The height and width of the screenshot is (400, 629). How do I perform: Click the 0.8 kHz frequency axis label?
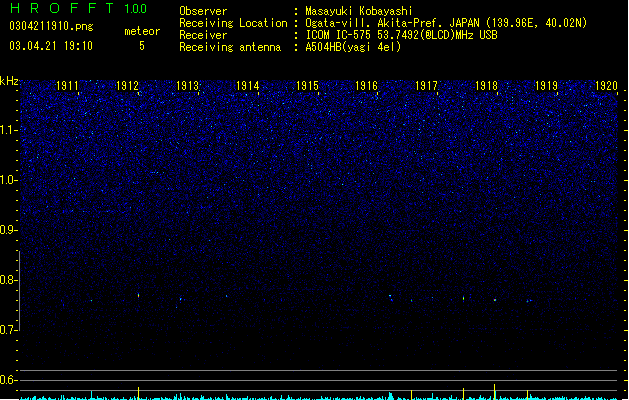[x=9, y=280]
